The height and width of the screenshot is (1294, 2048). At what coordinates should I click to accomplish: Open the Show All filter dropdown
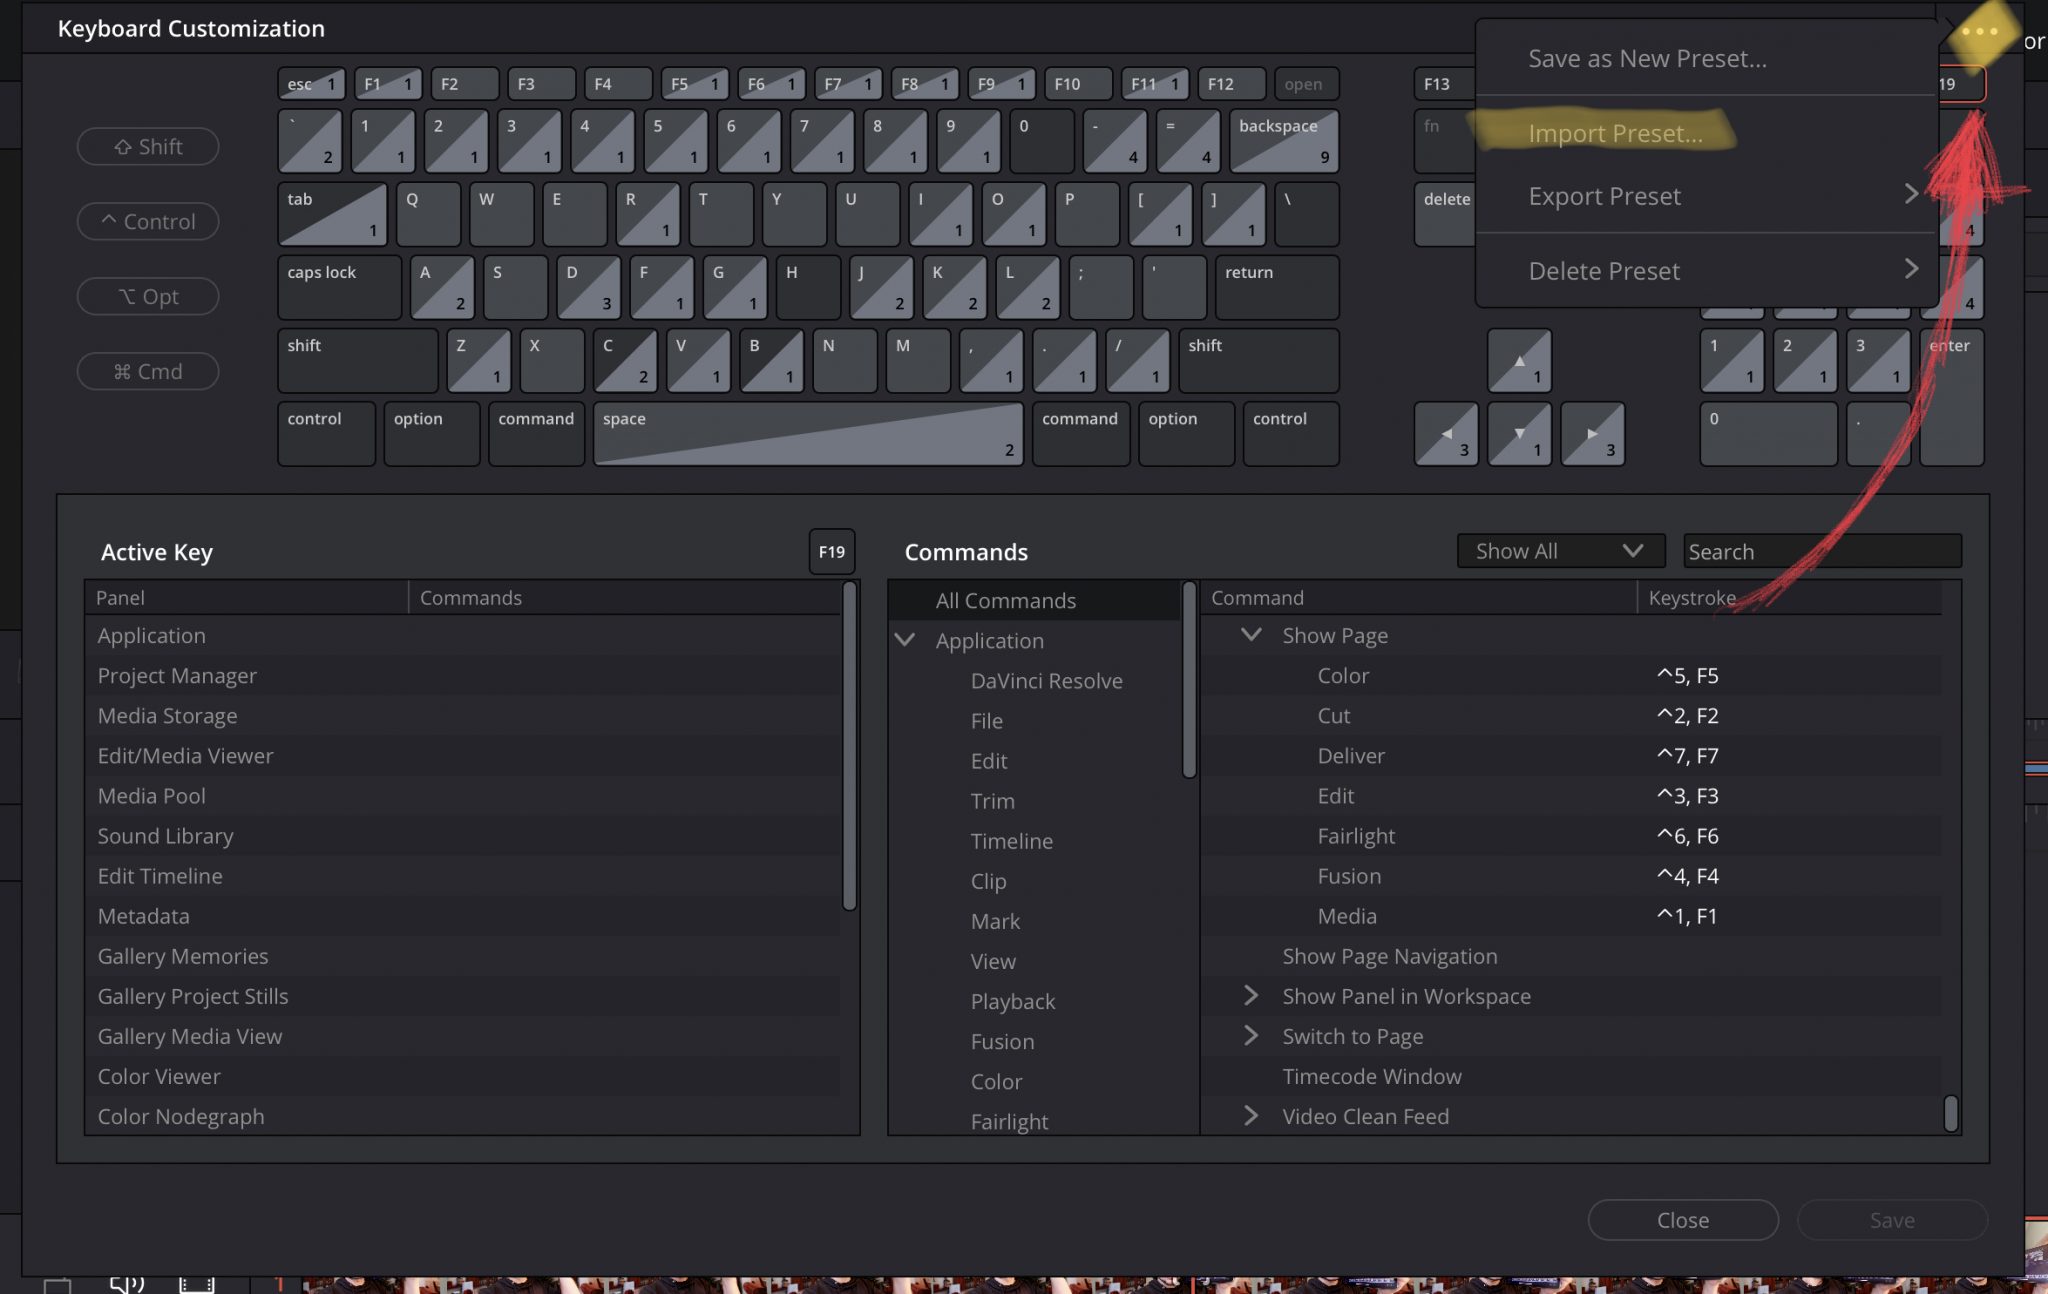point(1560,550)
